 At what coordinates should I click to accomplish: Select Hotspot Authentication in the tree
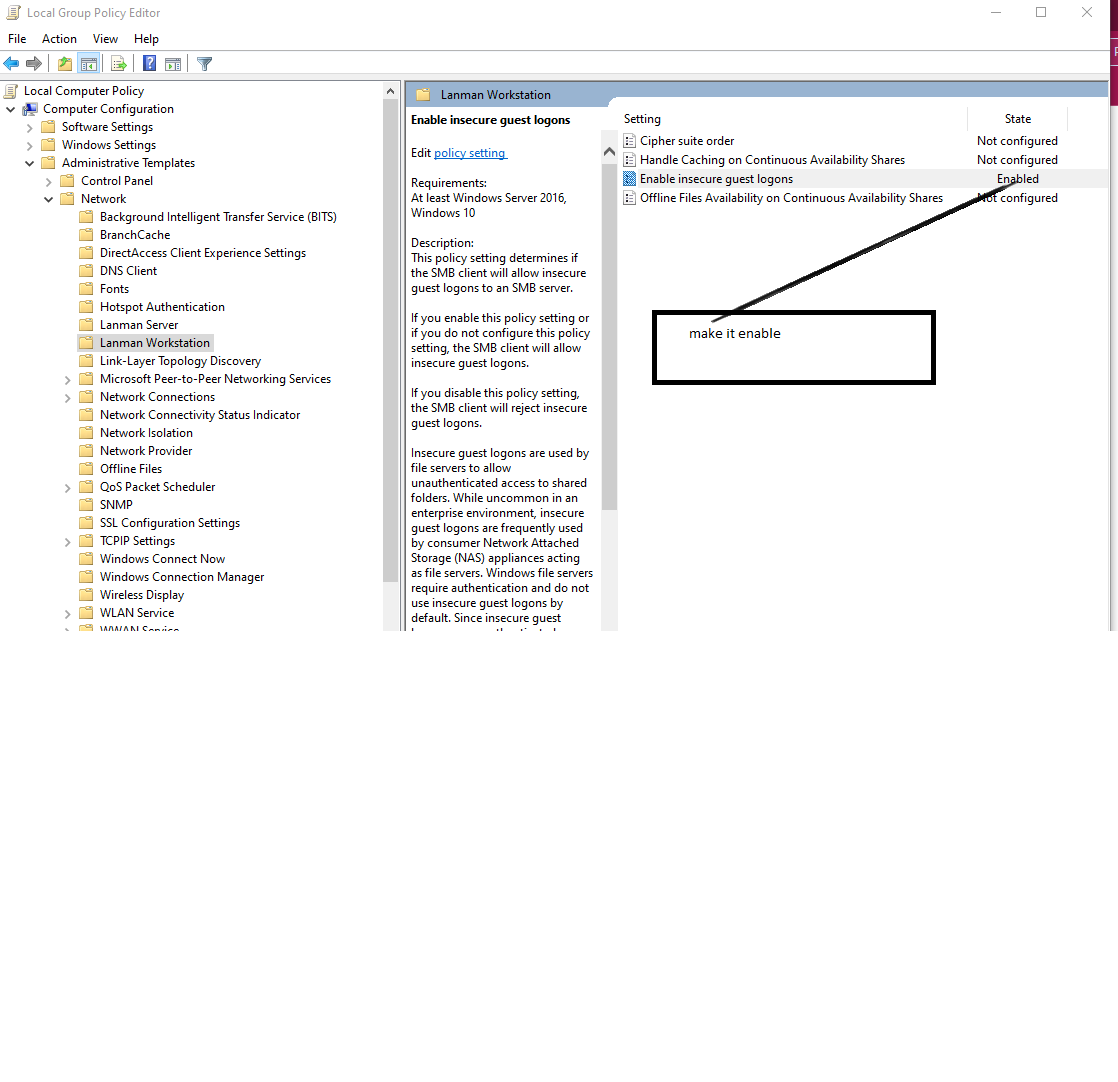(x=162, y=306)
